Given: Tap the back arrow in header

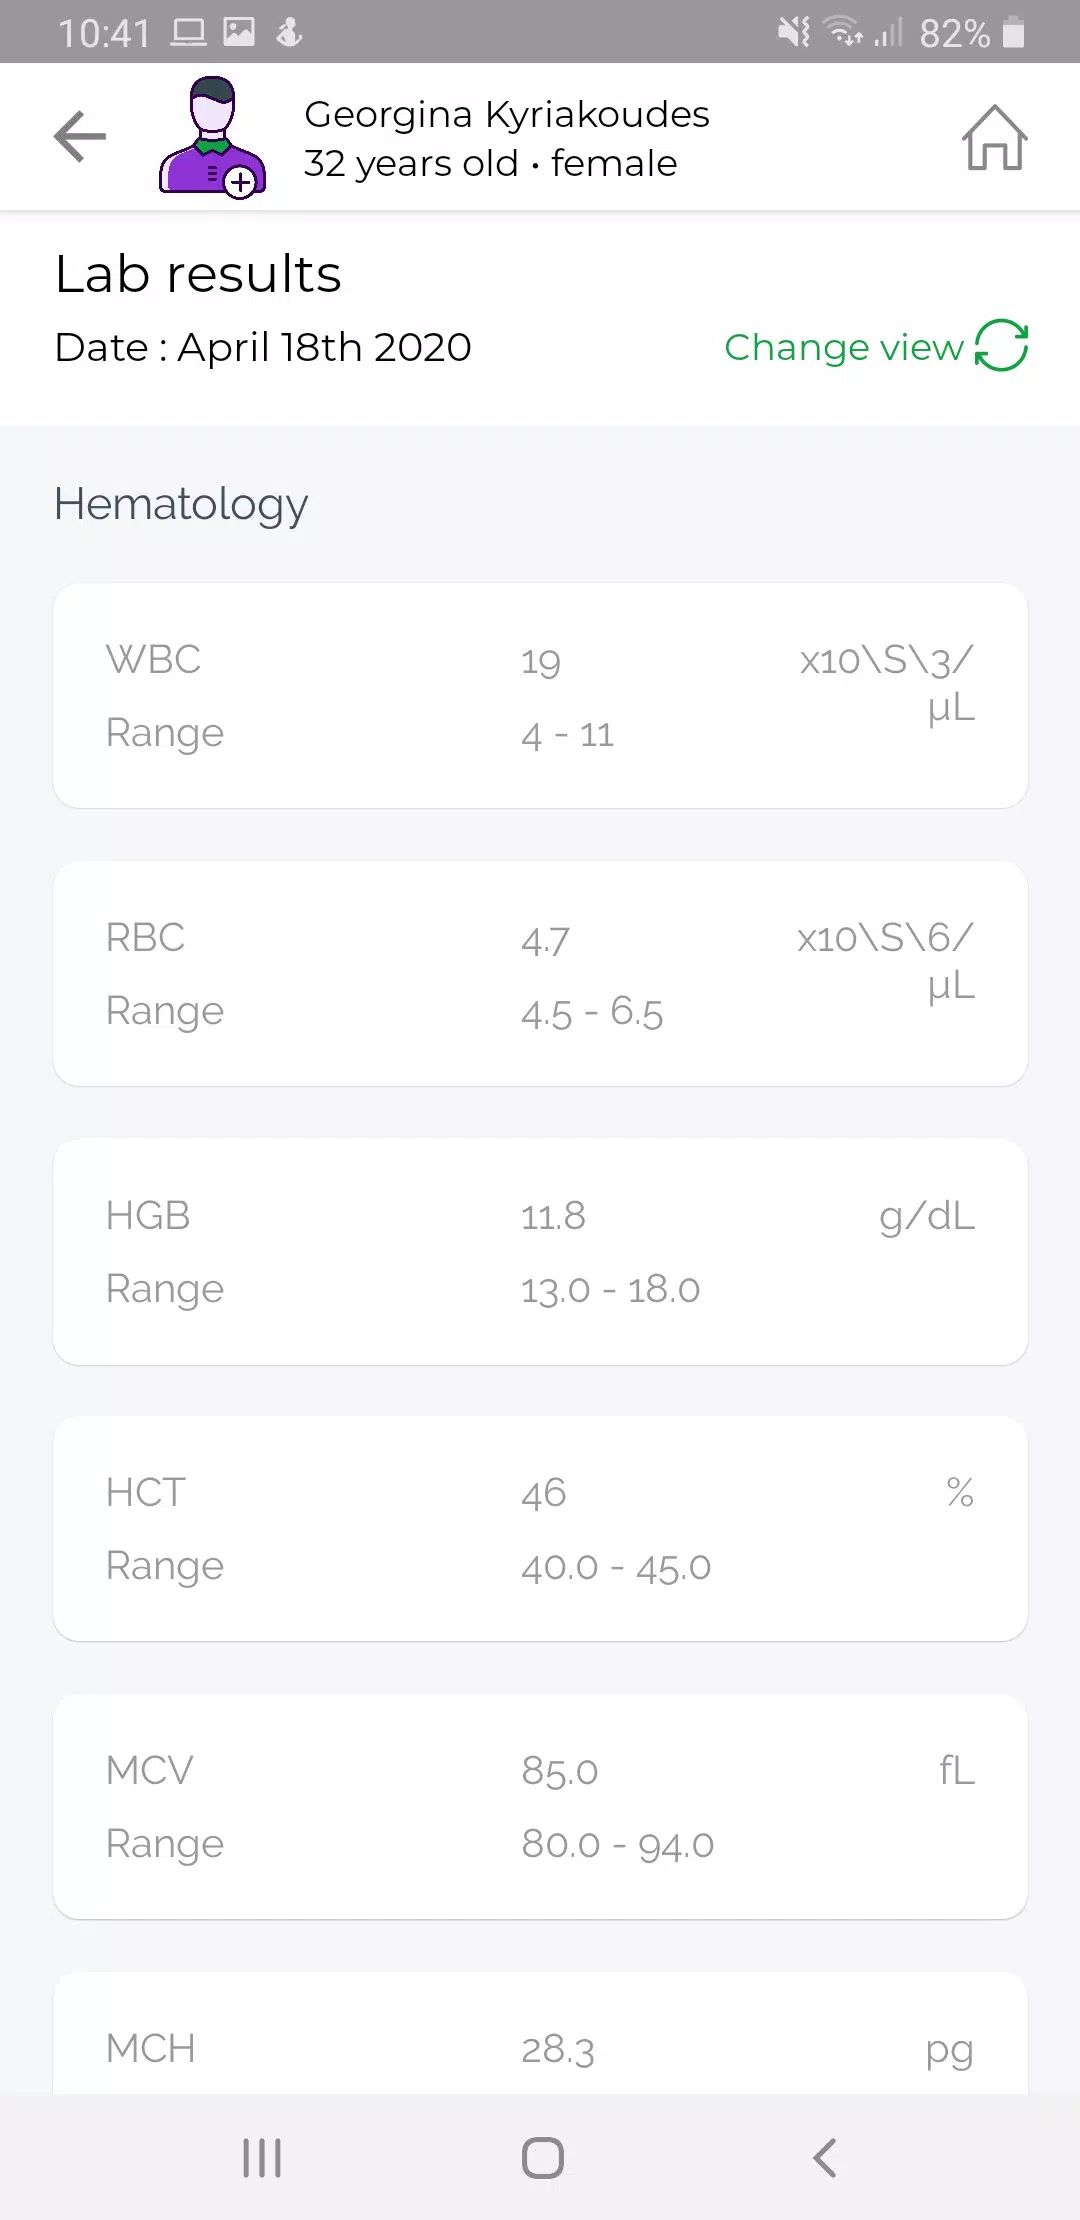Looking at the screenshot, I should 80,137.
